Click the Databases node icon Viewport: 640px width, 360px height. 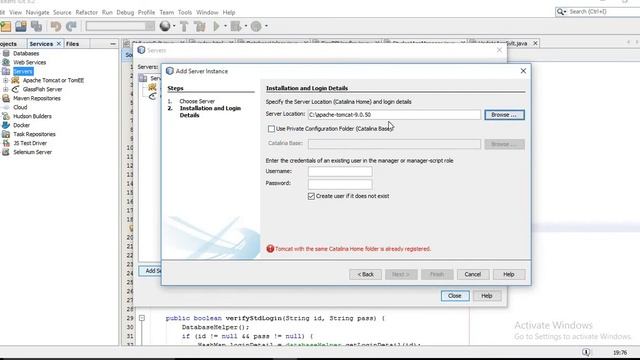(6, 53)
